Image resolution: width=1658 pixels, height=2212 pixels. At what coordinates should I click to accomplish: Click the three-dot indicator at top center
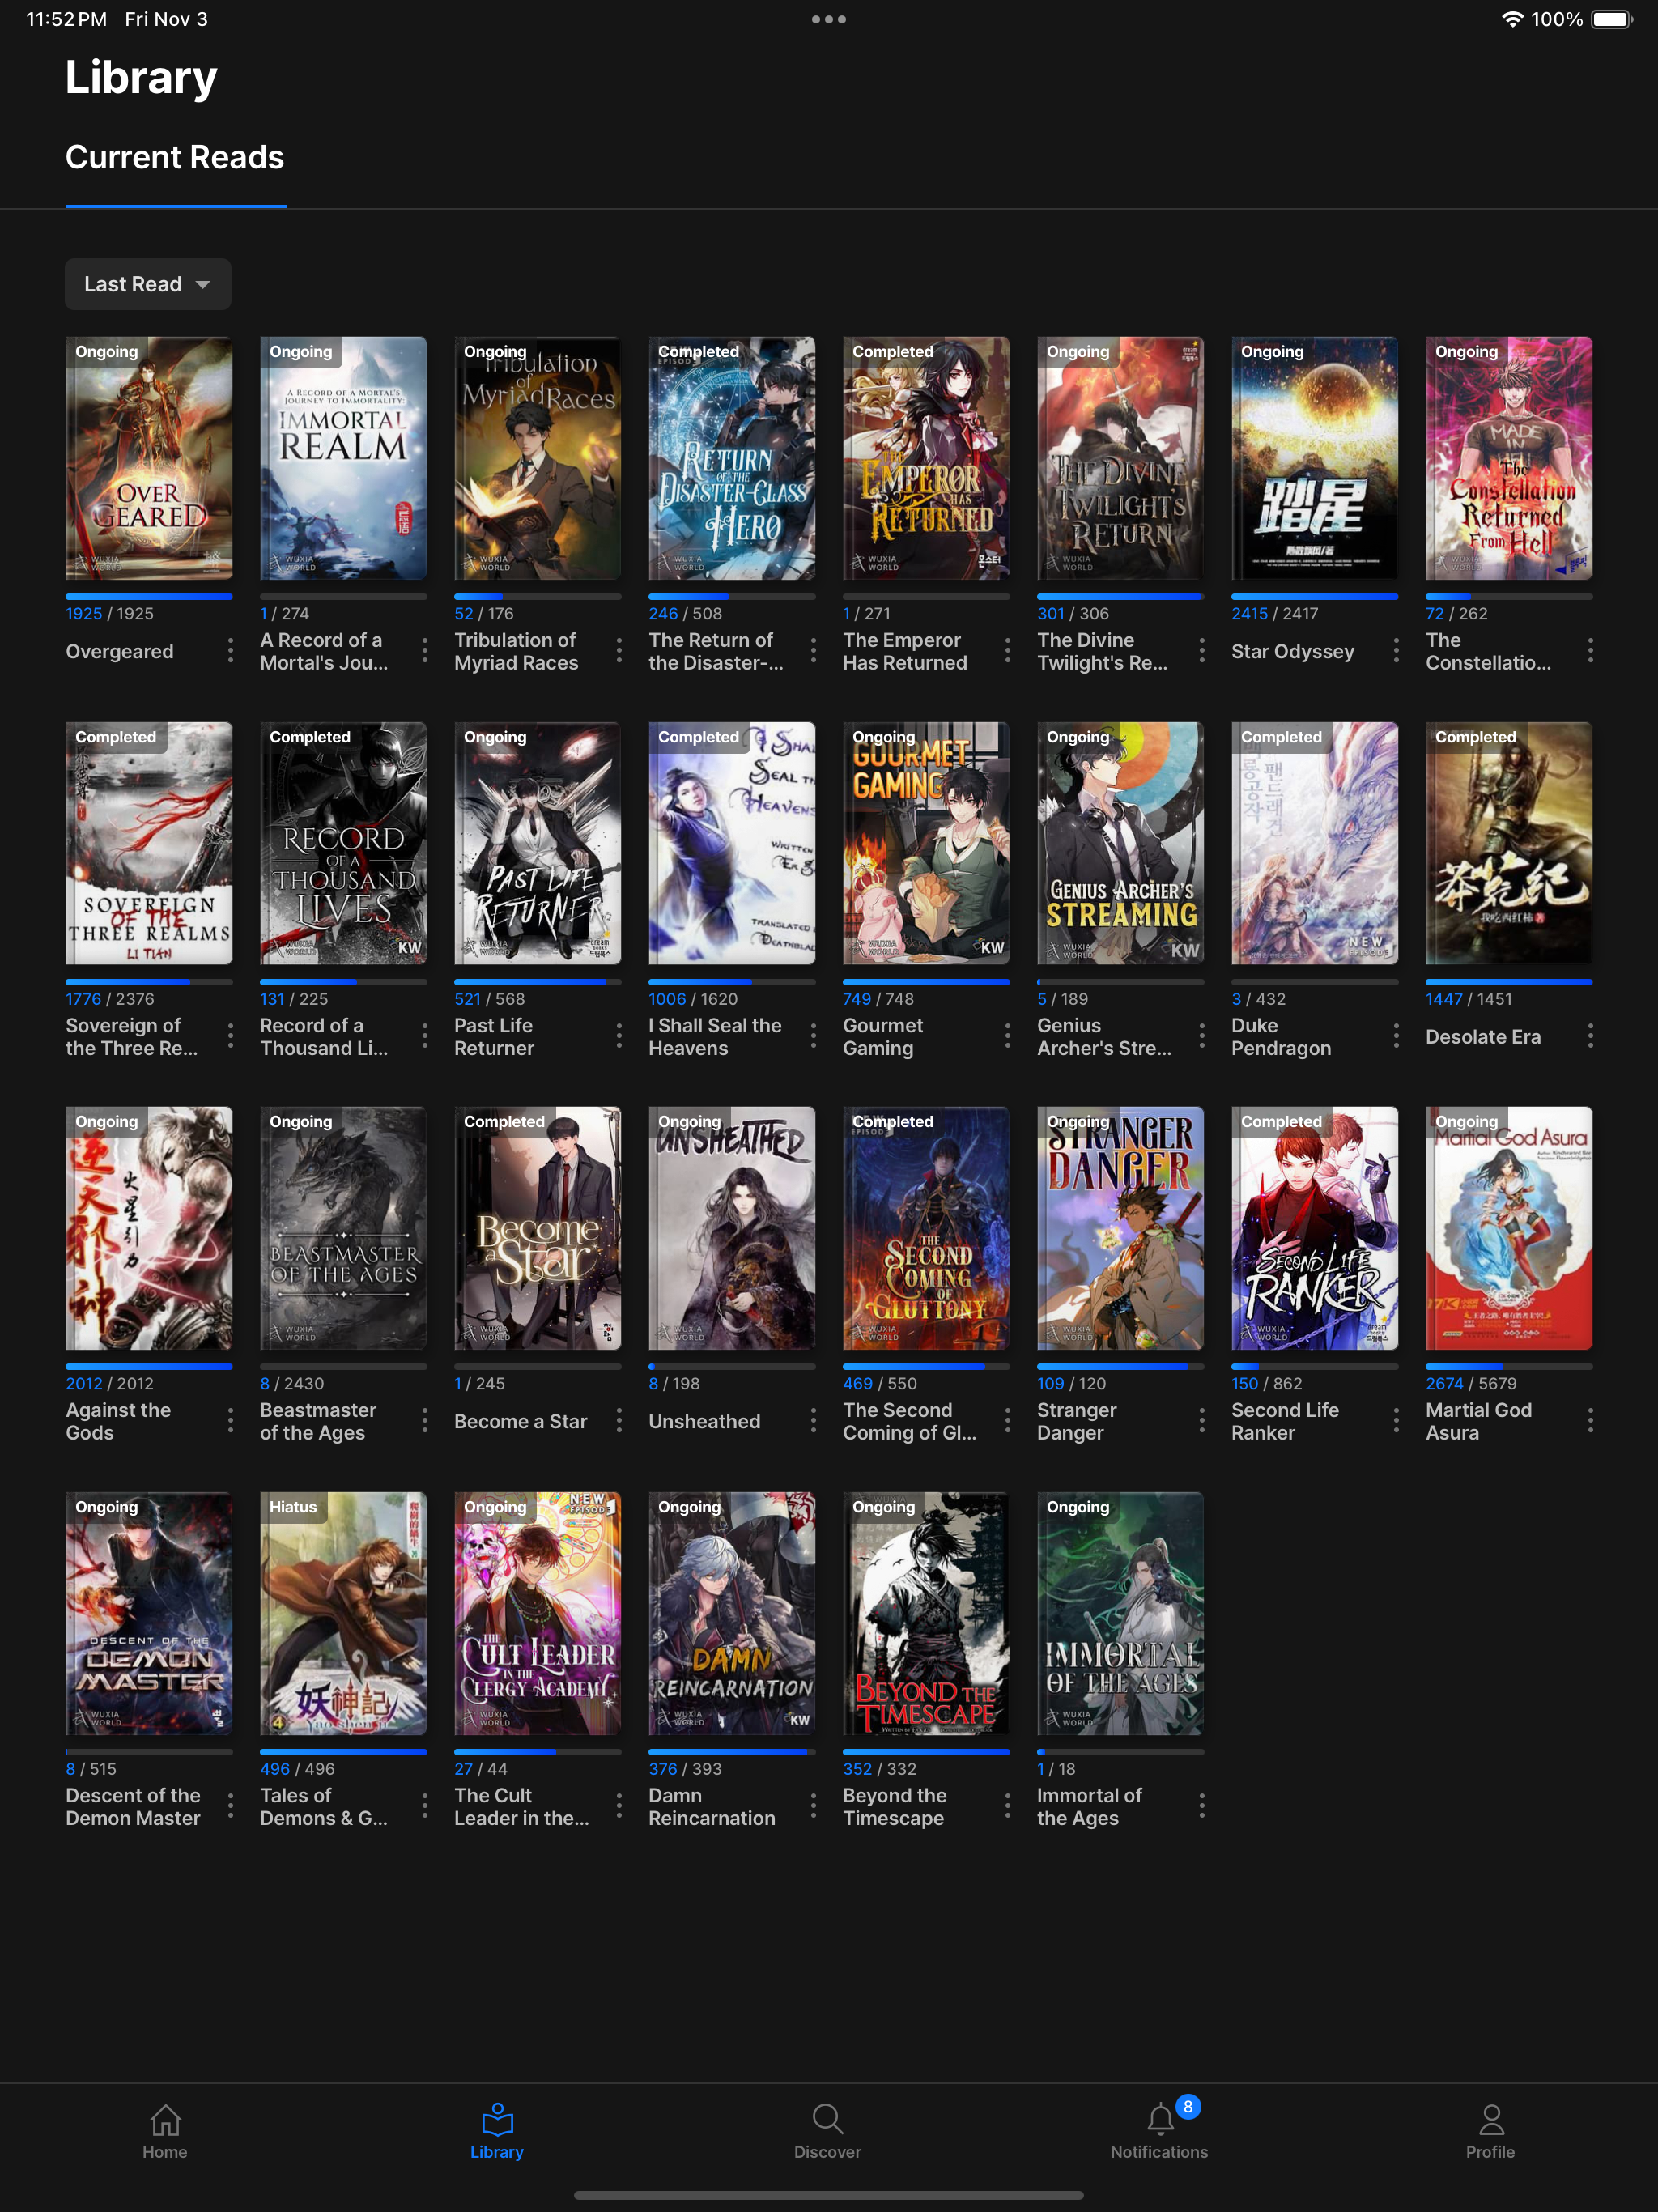829,19
